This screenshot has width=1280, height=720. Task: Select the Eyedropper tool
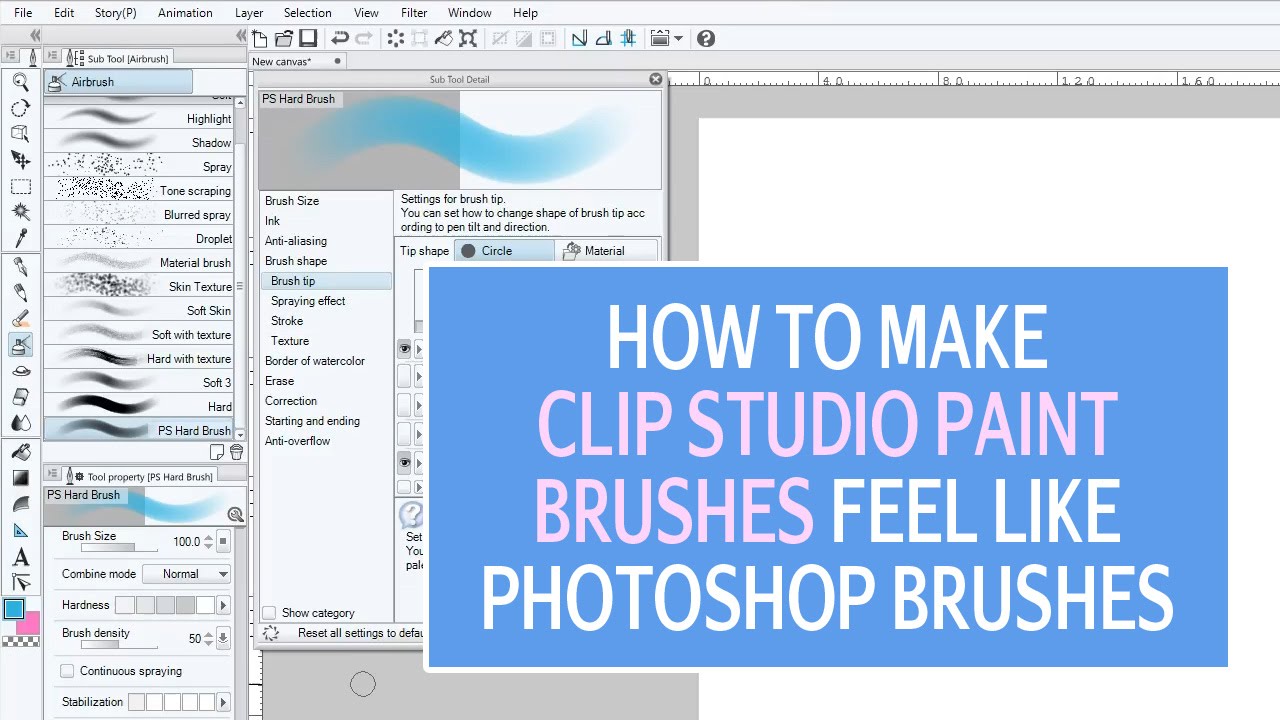click(20, 238)
